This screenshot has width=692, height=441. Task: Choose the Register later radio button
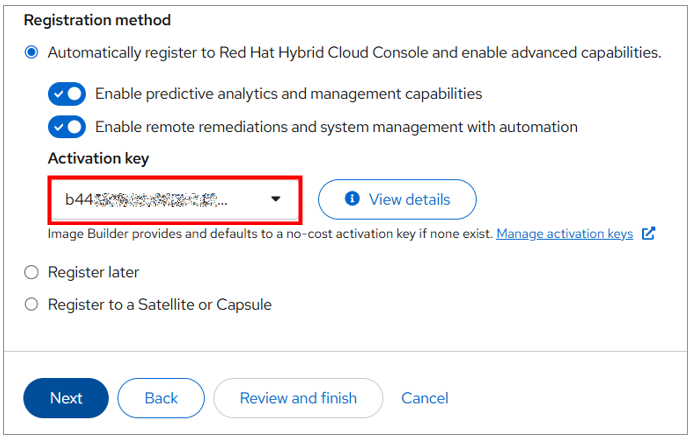point(32,272)
